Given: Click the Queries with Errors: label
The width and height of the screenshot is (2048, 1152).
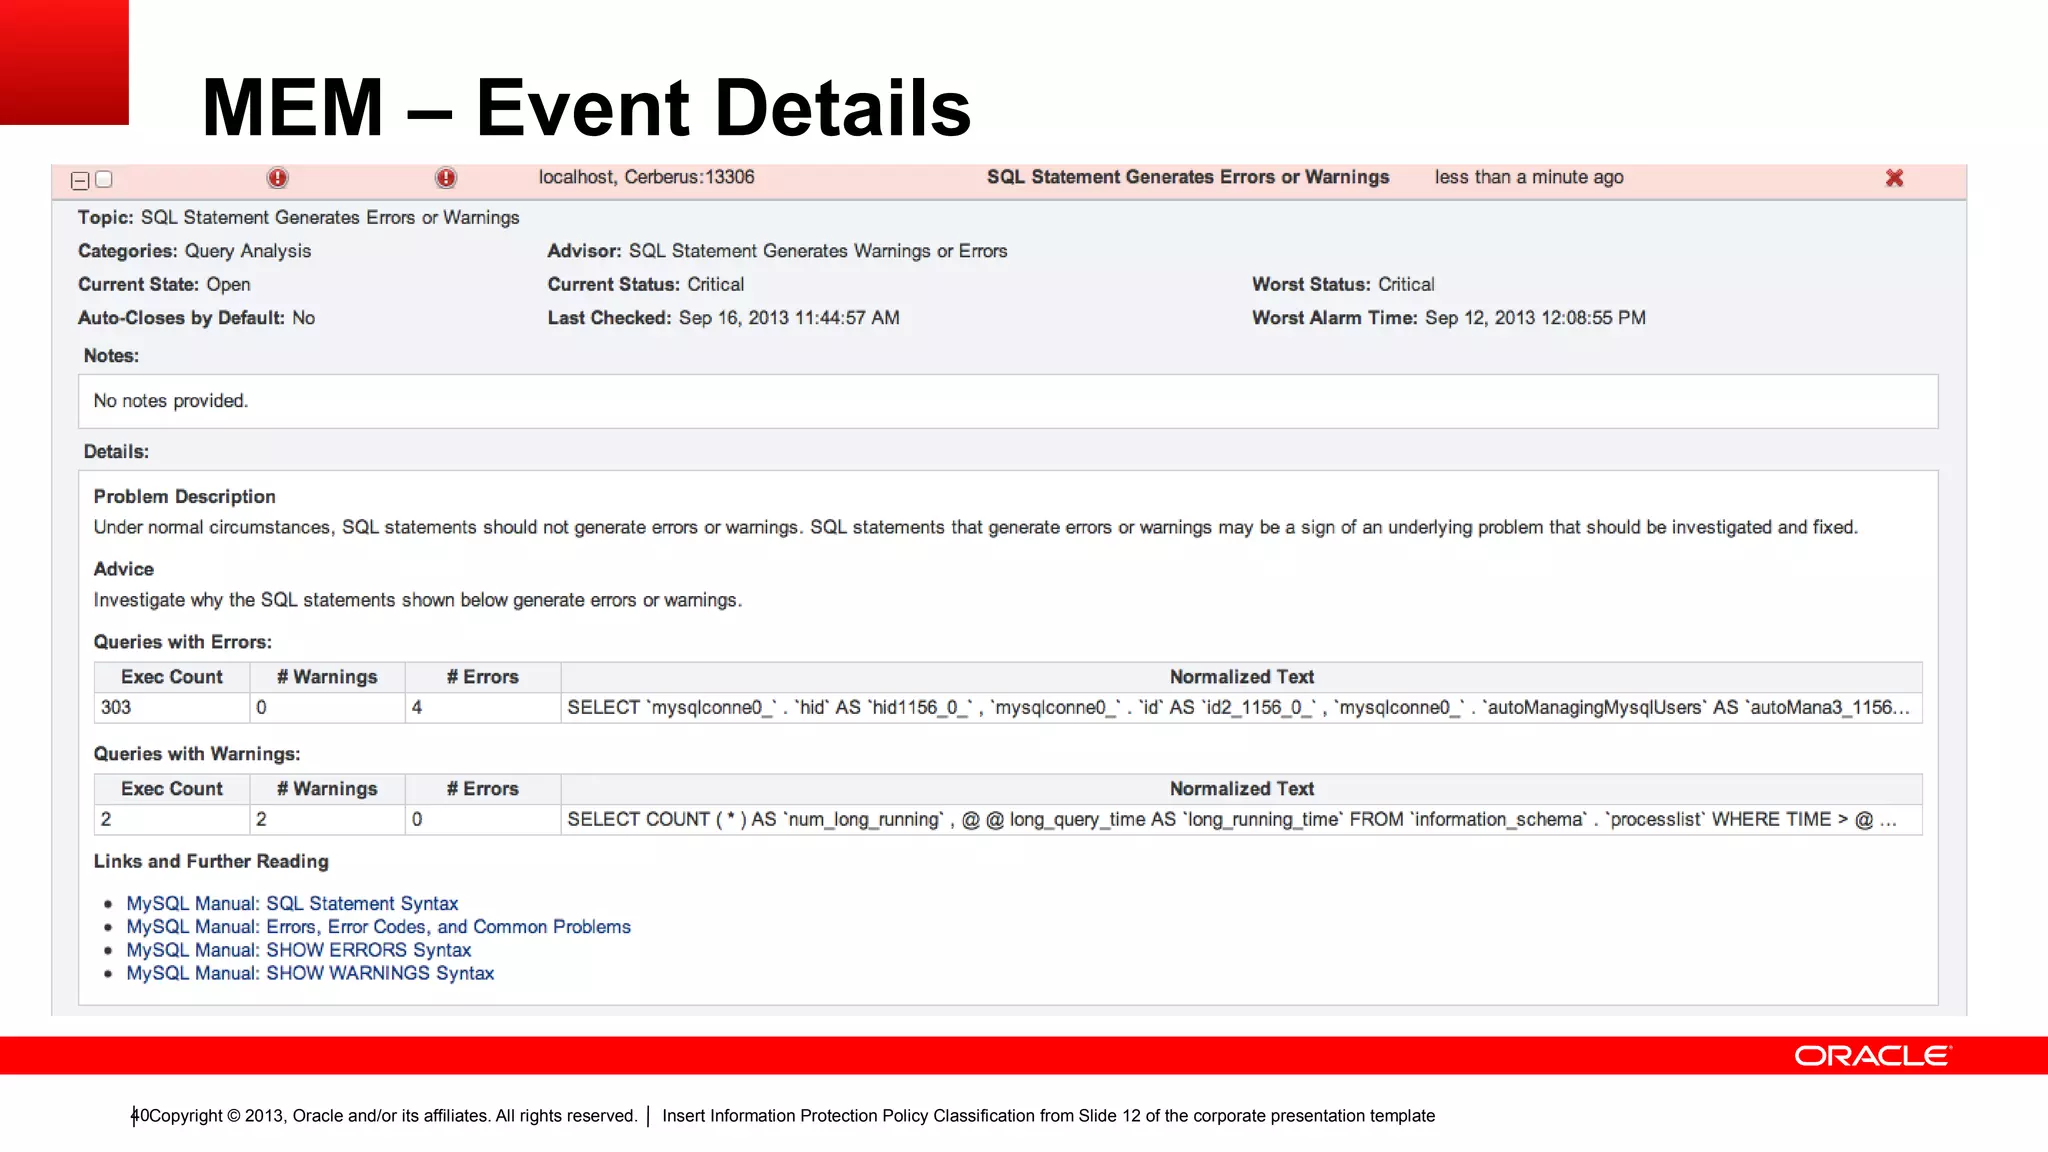Looking at the screenshot, I should pos(183,642).
